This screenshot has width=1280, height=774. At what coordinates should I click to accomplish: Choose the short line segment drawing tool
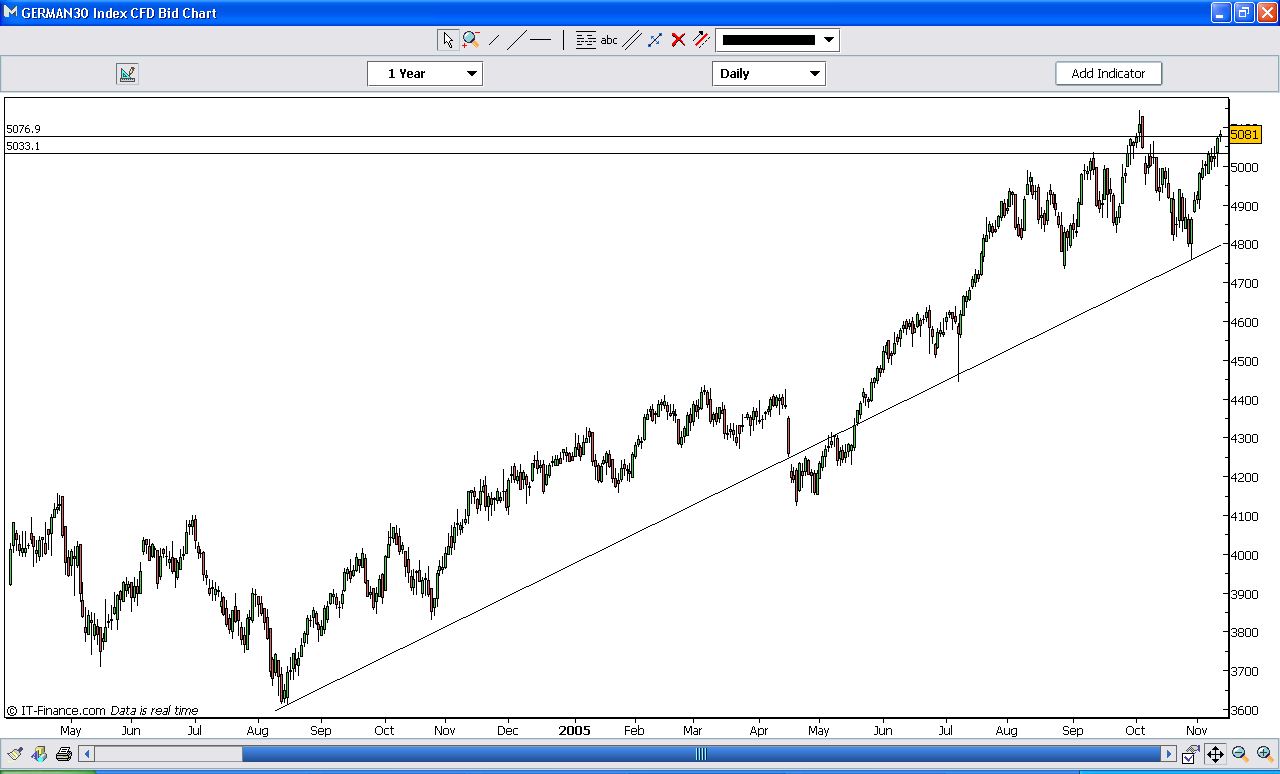(x=494, y=40)
